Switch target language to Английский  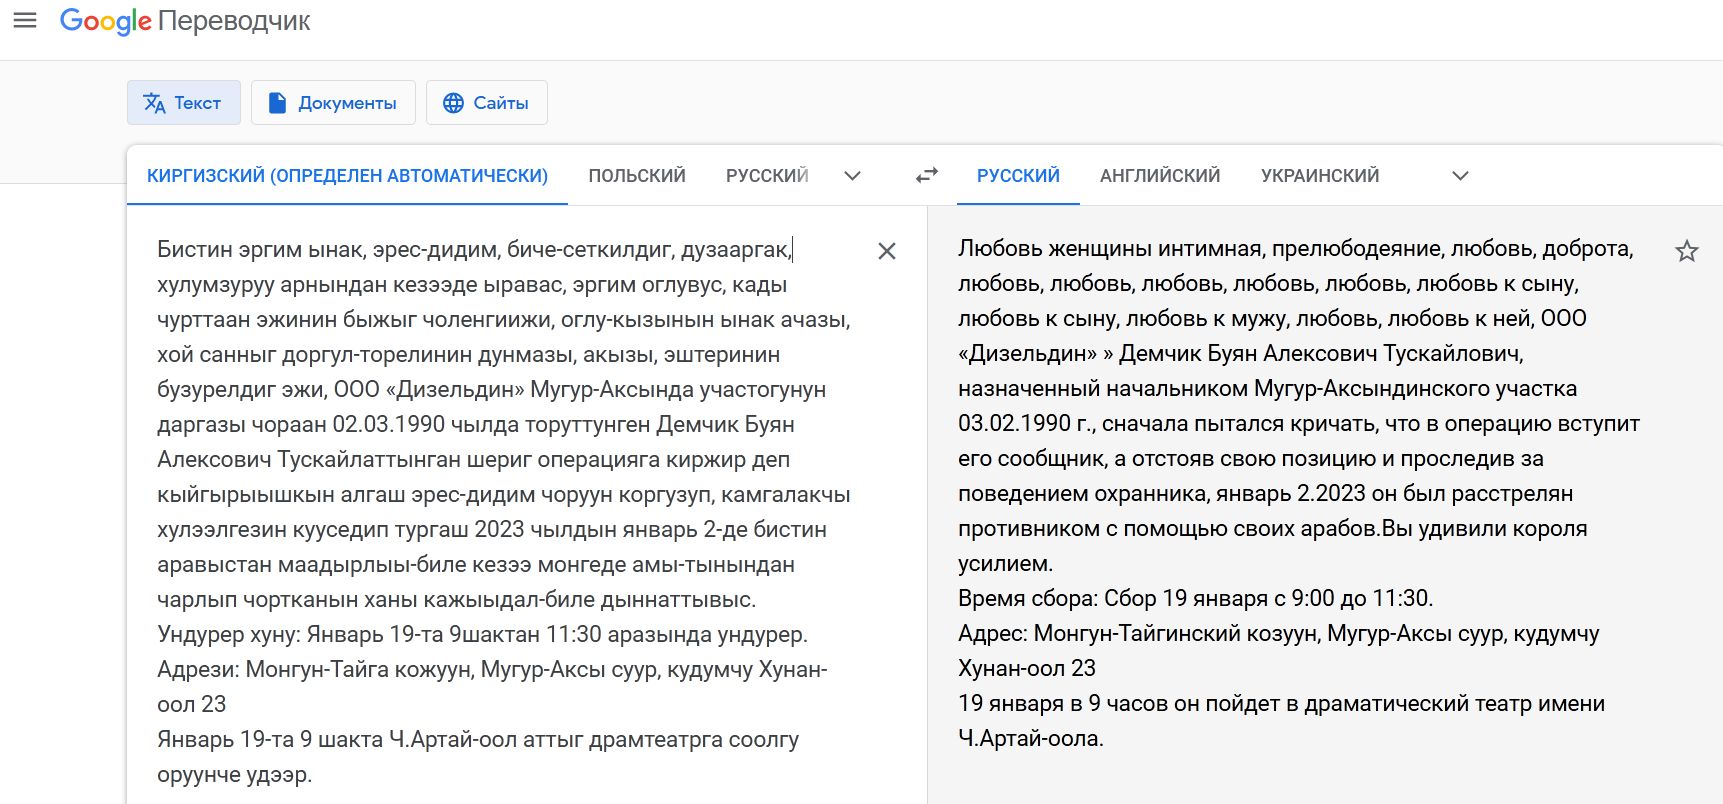(x=1159, y=176)
